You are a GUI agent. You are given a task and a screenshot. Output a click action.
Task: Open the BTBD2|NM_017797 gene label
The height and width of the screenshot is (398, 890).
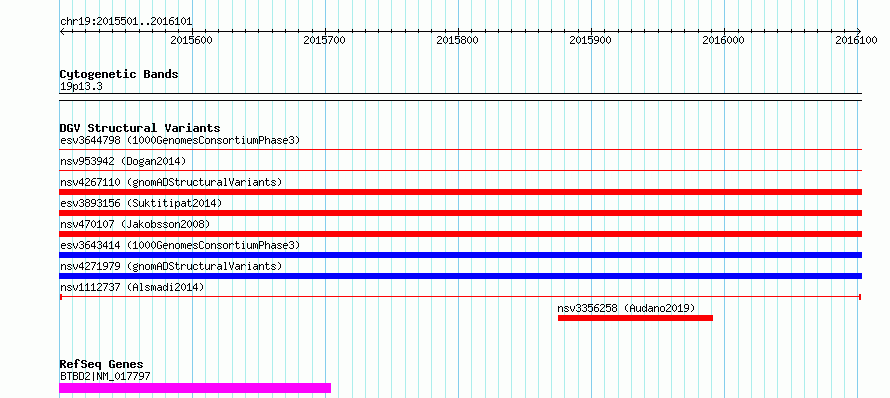(x=106, y=376)
